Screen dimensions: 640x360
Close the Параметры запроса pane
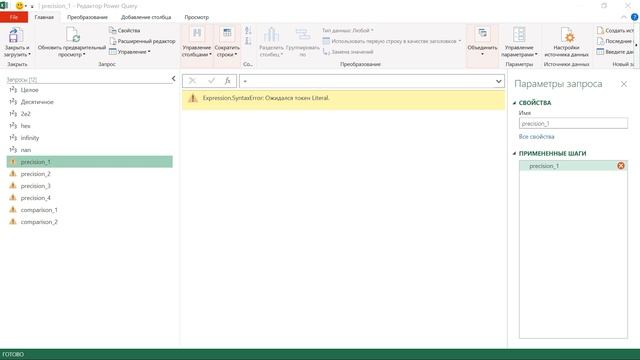(x=624, y=84)
